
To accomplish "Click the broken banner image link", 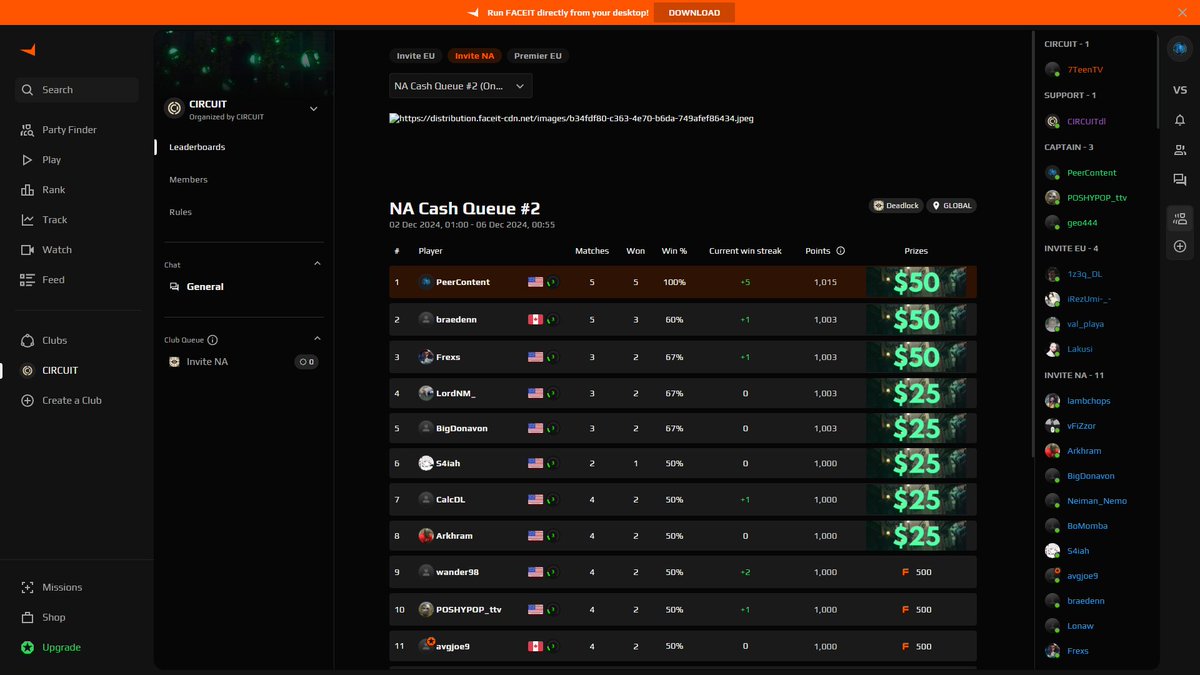I will click(x=571, y=118).
